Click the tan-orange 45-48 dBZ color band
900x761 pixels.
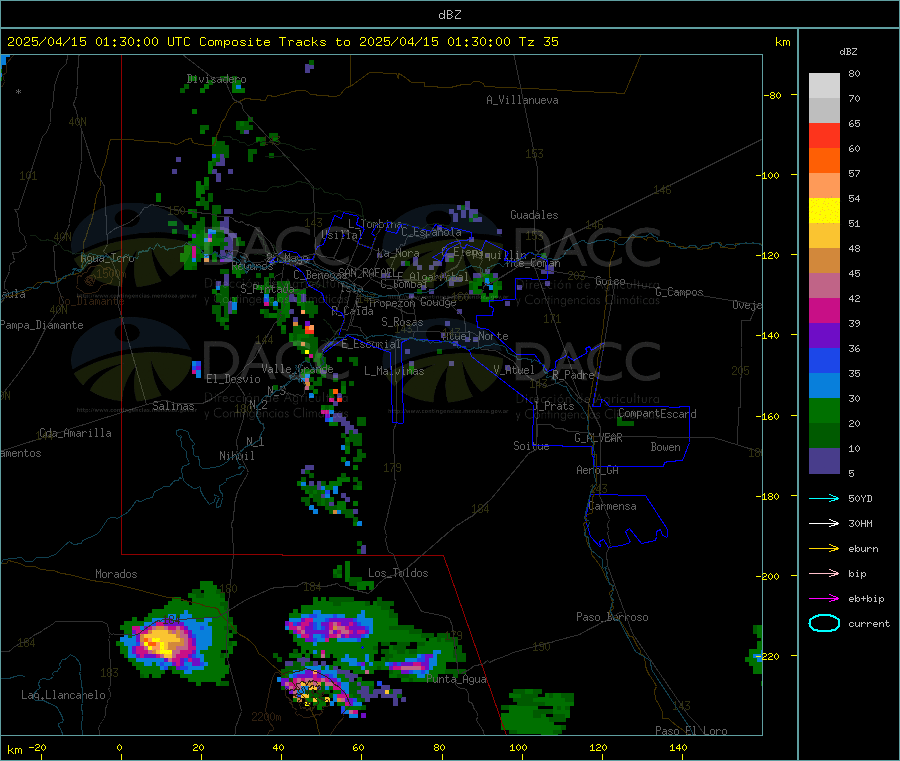[x=824, y=261]
